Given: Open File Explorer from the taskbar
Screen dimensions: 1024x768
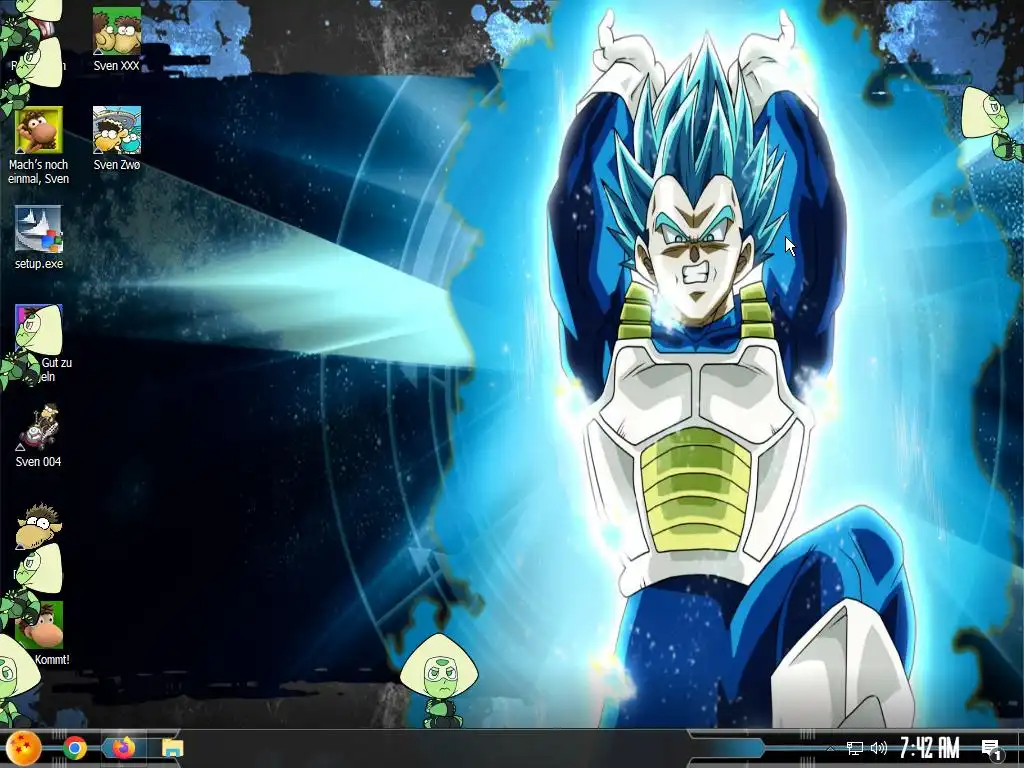Looking at the screenshot, I should pyautogui.click(x=172, y=748).
